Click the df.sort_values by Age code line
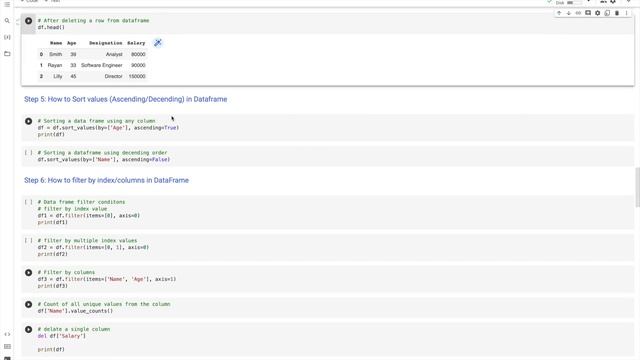Screen dimensions: 640x360 [108, 128]
